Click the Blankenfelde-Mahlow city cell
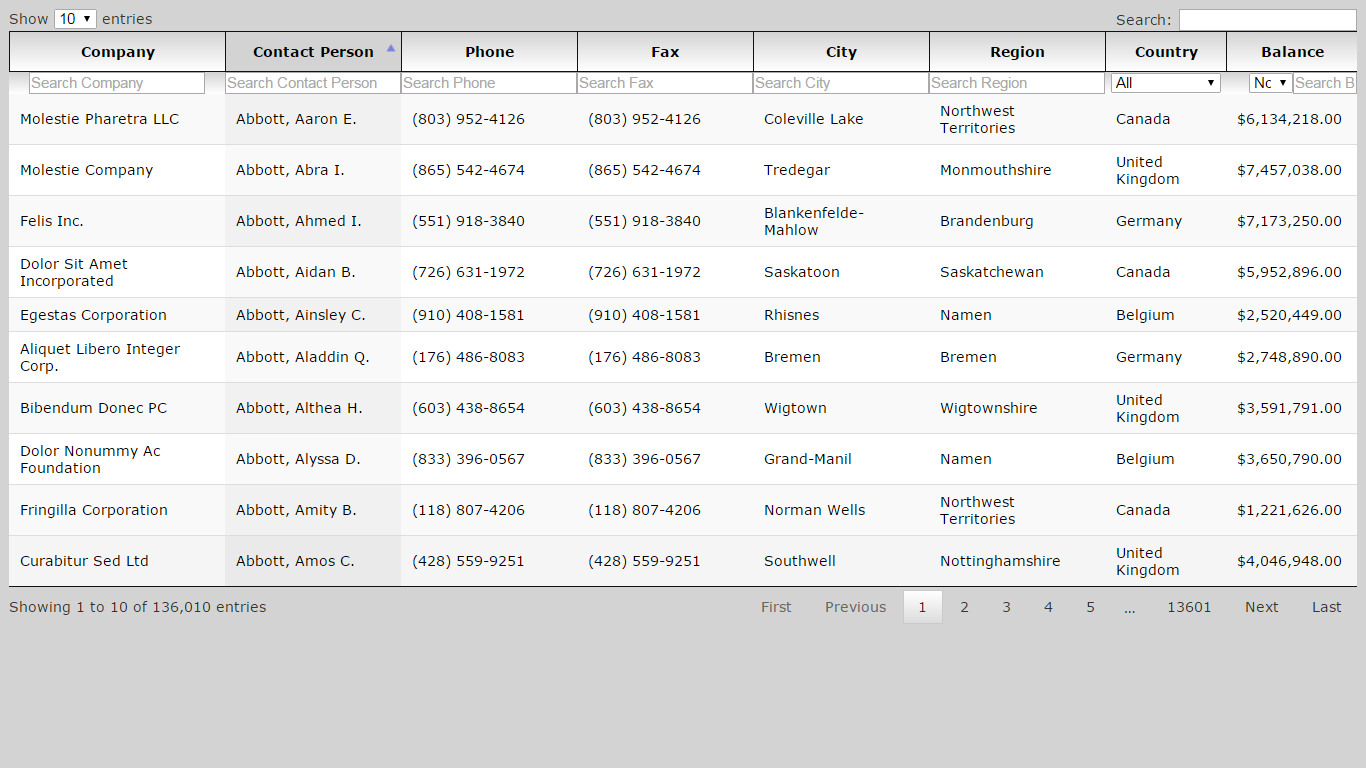Image resolution: width=1366 pixels, height=768 pixels. 841,221
